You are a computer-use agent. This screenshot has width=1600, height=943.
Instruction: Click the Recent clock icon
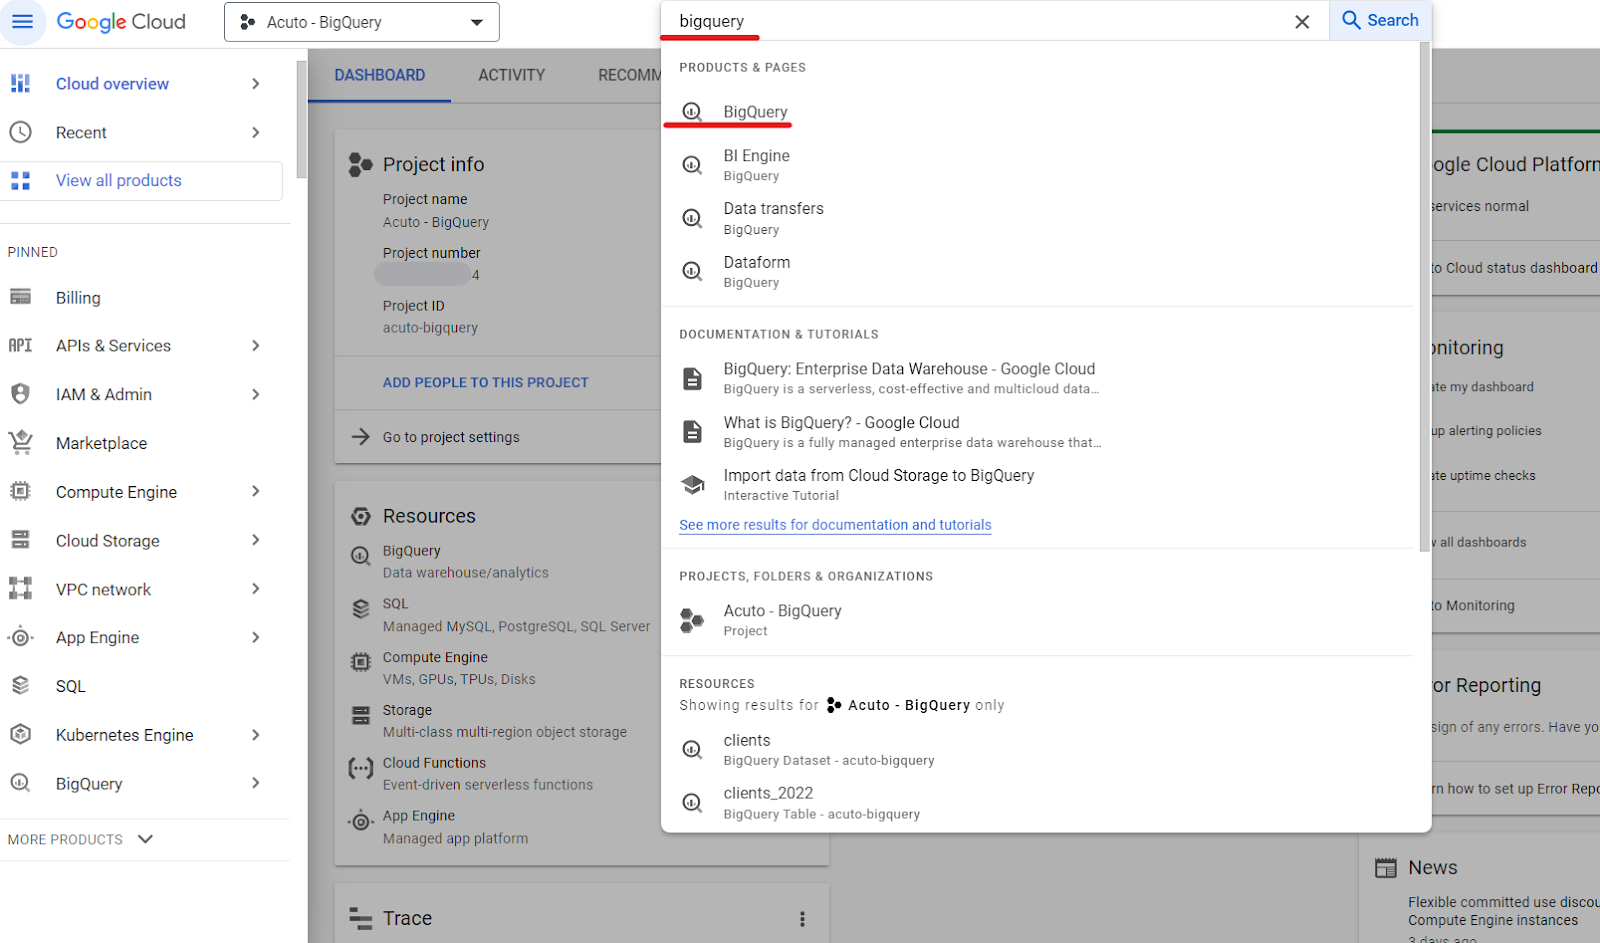coord(20,132)
